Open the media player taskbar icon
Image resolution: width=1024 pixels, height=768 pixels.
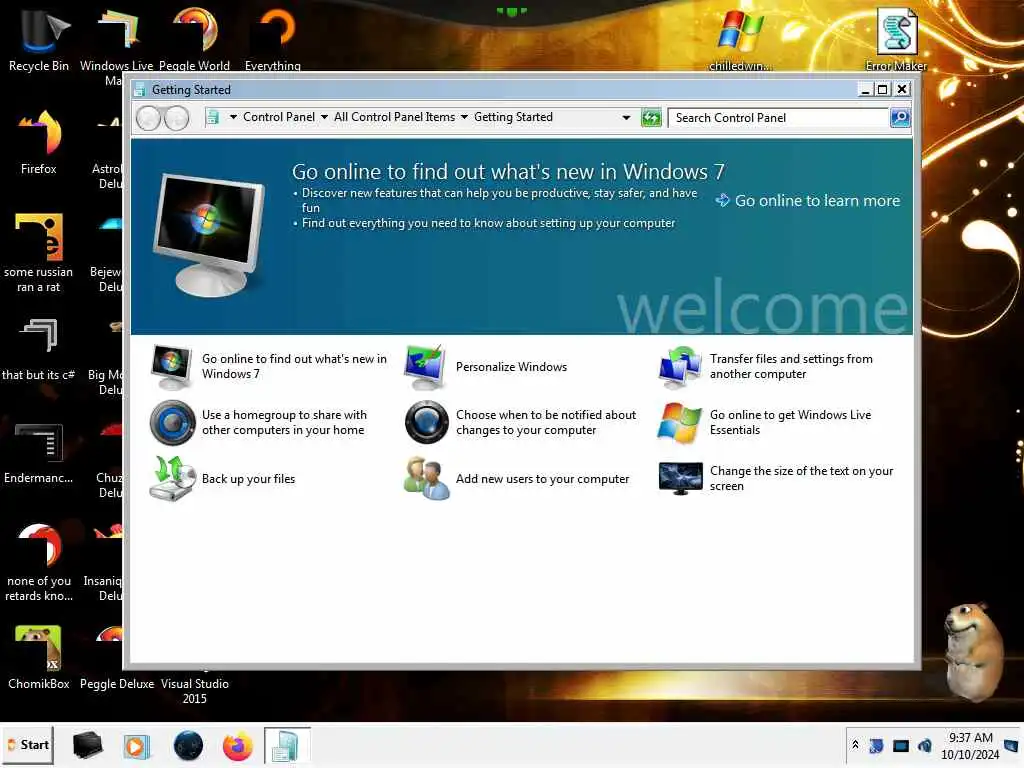[136, 746]
